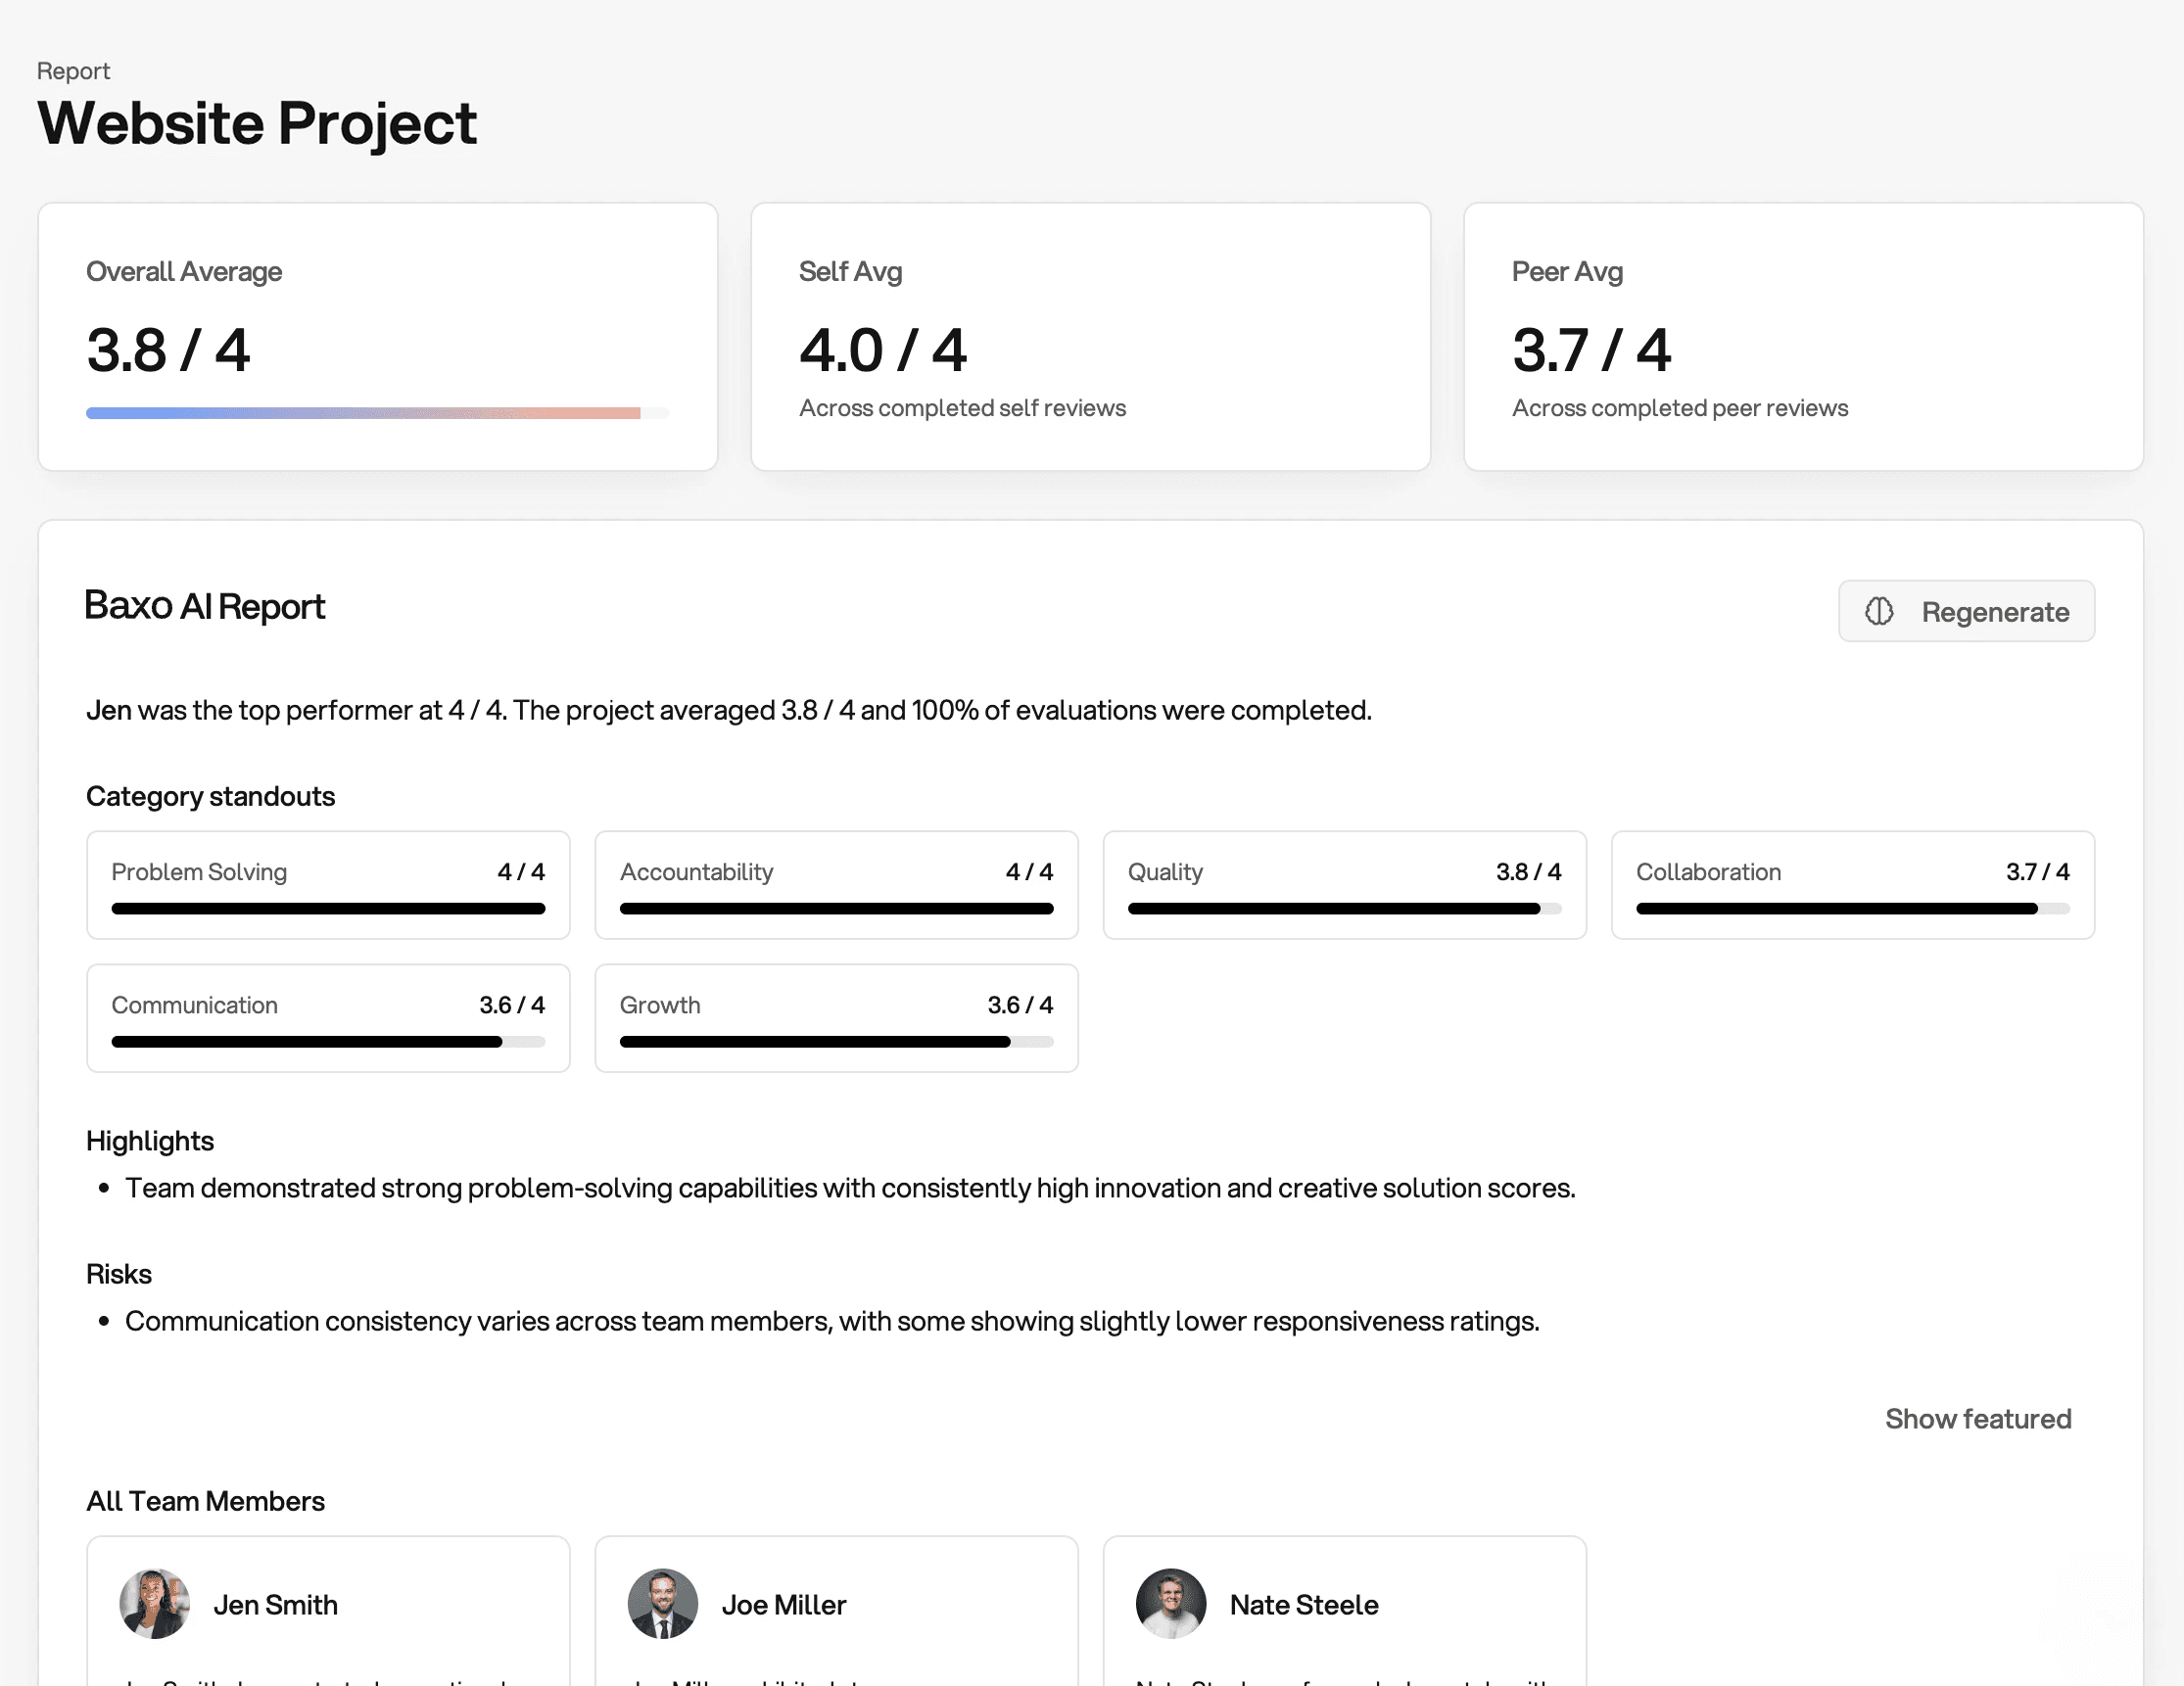This screenshot has width=2184, height=1686.
Task: Click the Nate Steele profile photo
Action: point(1171,1604)
